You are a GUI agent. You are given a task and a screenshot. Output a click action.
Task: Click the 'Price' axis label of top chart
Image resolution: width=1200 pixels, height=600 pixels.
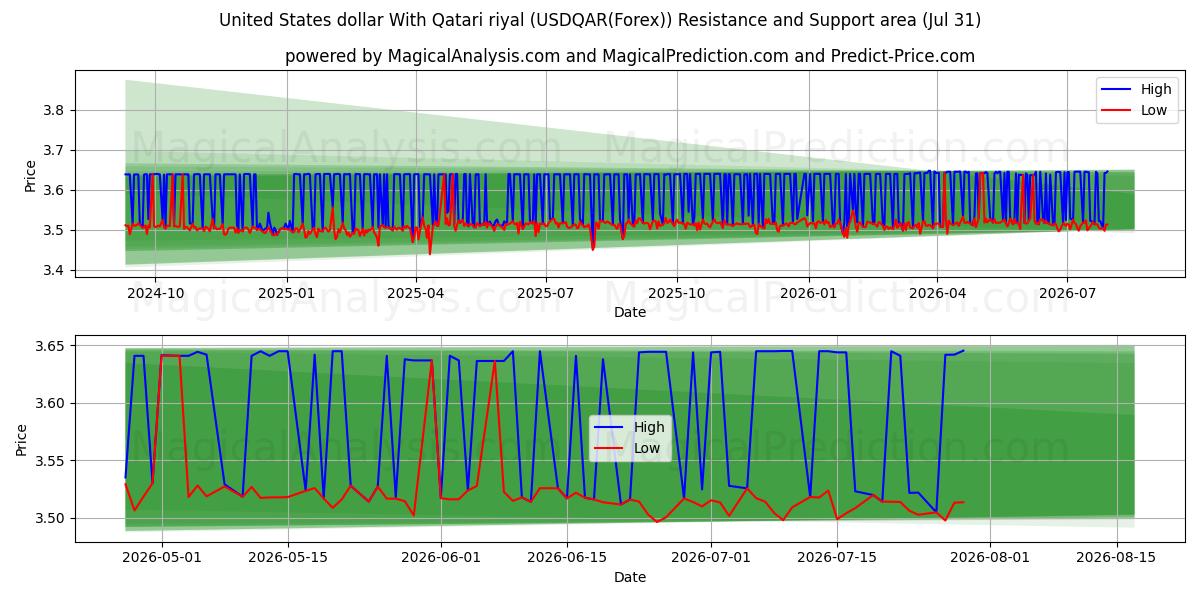click(30, 175)
